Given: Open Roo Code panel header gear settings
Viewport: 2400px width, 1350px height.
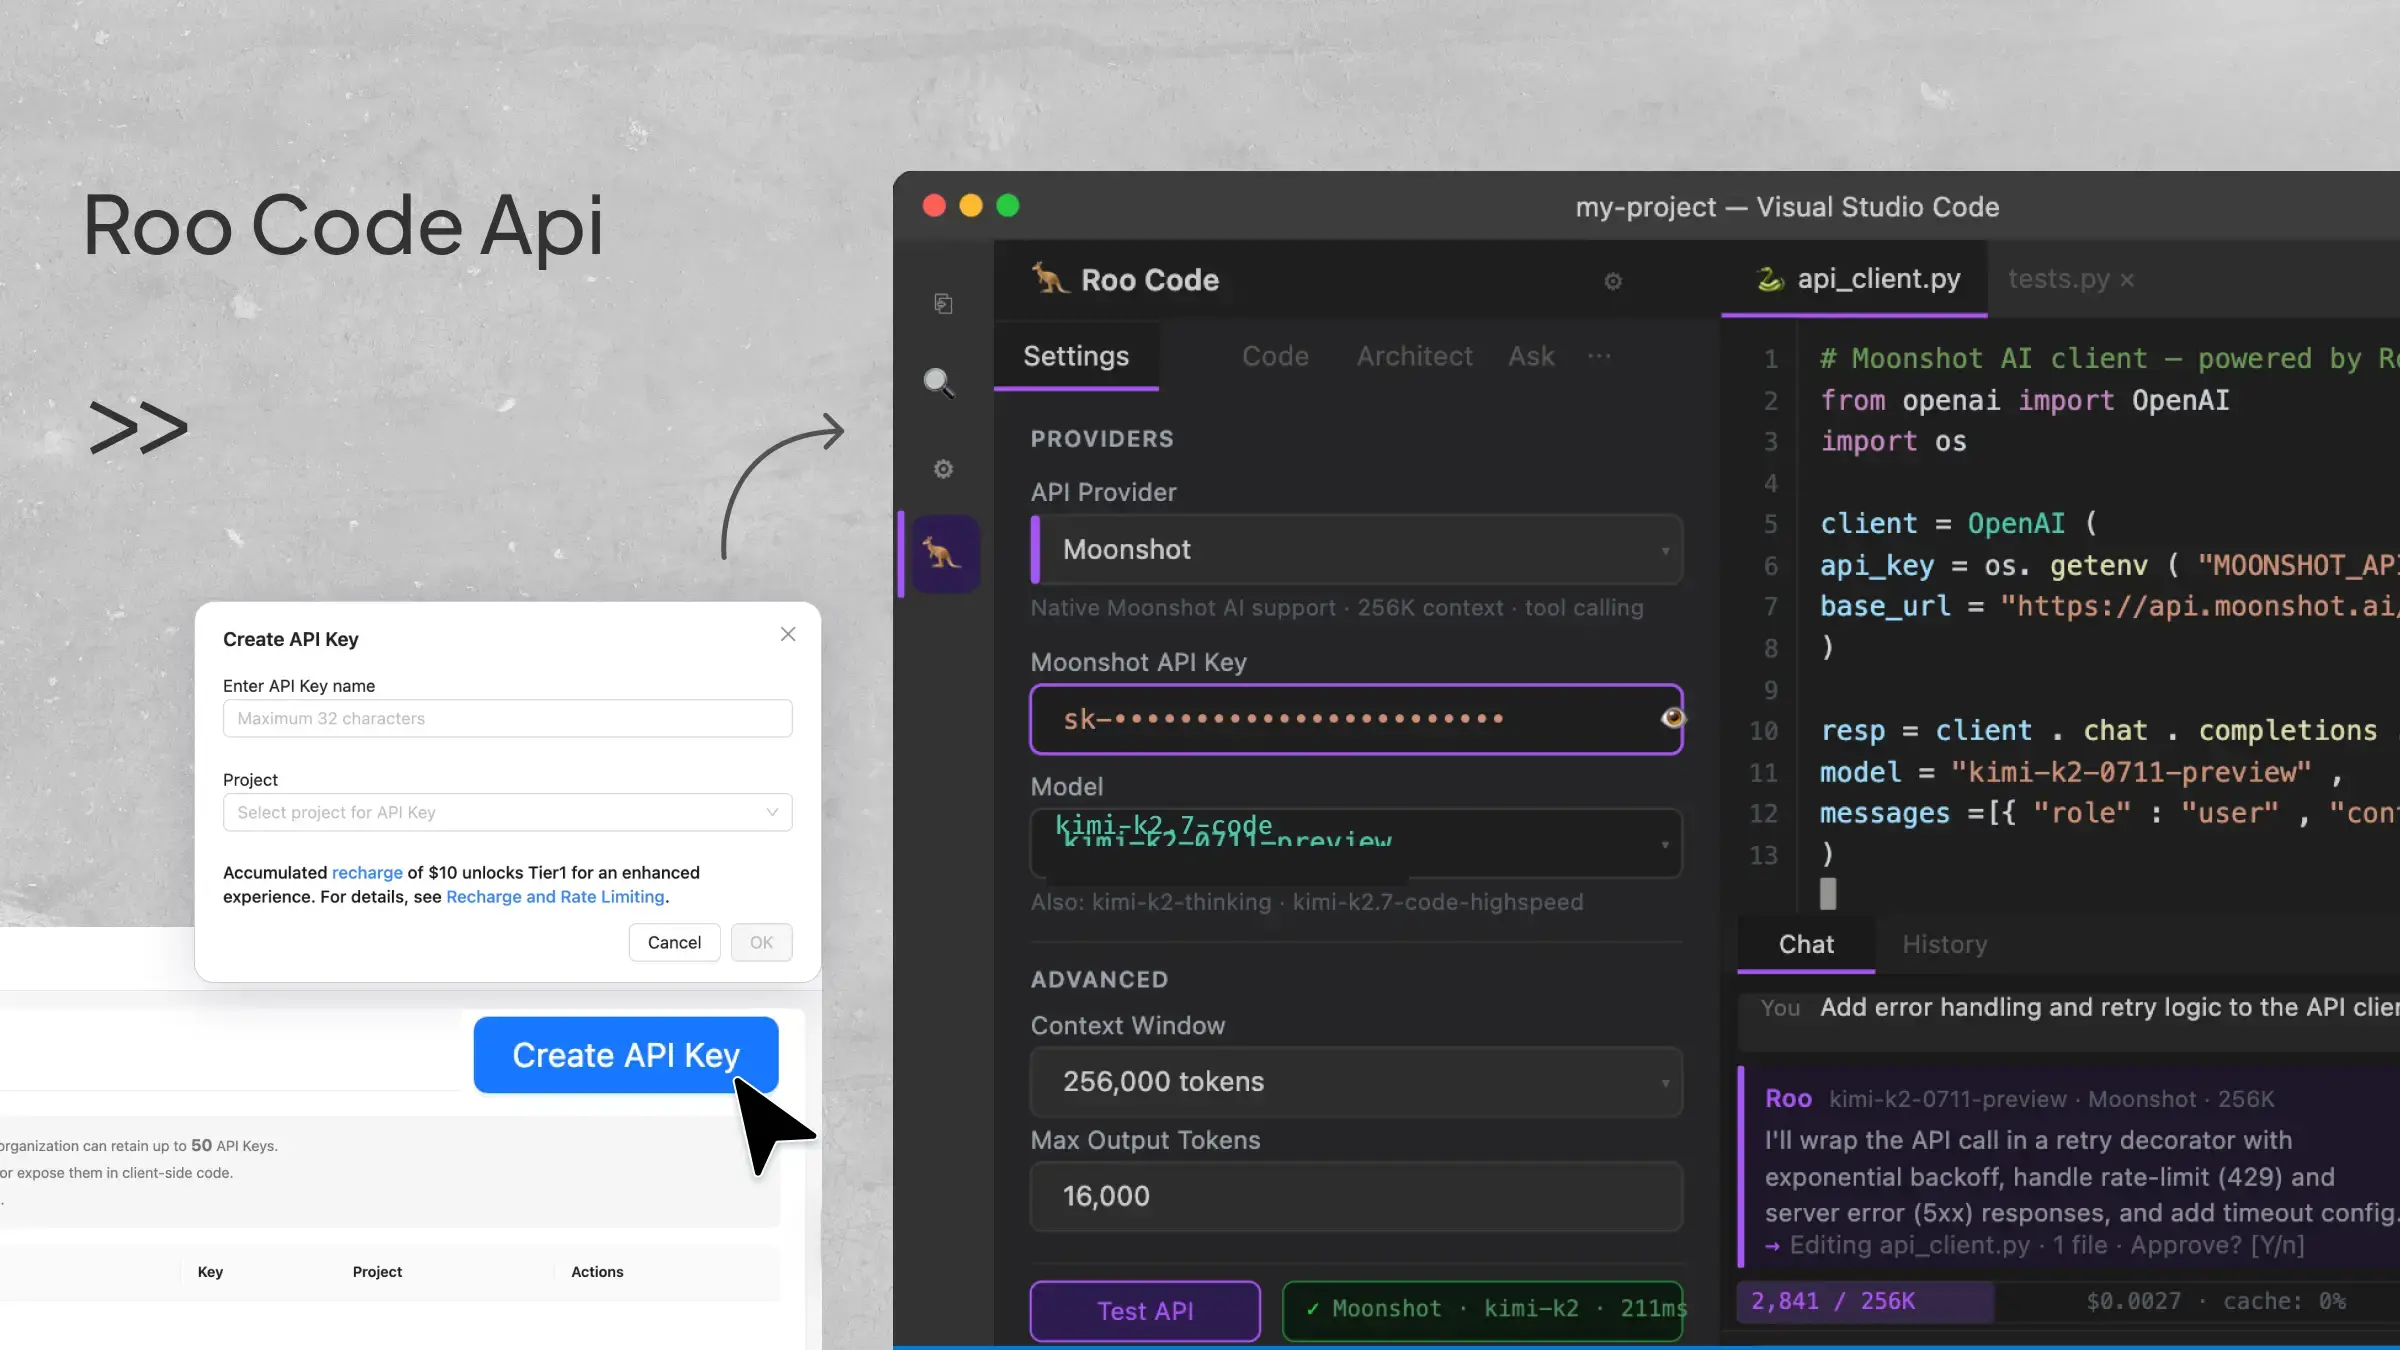Looking at the screenshot, I should click(x=1613, y=281).
